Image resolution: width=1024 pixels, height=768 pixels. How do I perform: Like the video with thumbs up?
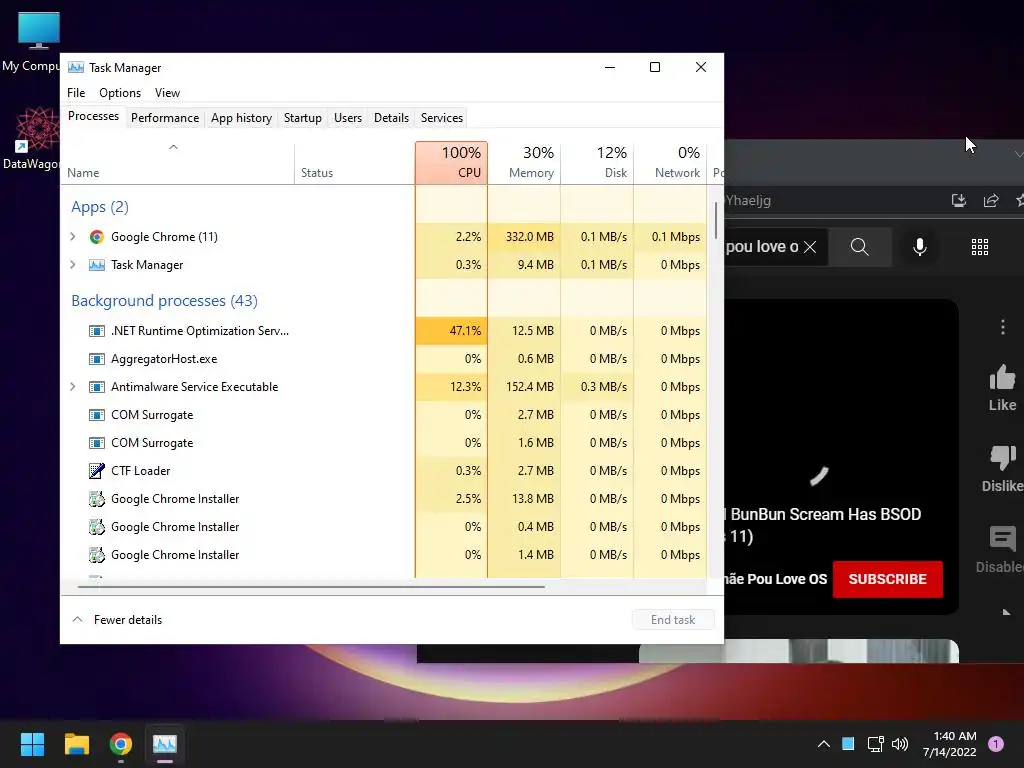tap(1002, 377)
